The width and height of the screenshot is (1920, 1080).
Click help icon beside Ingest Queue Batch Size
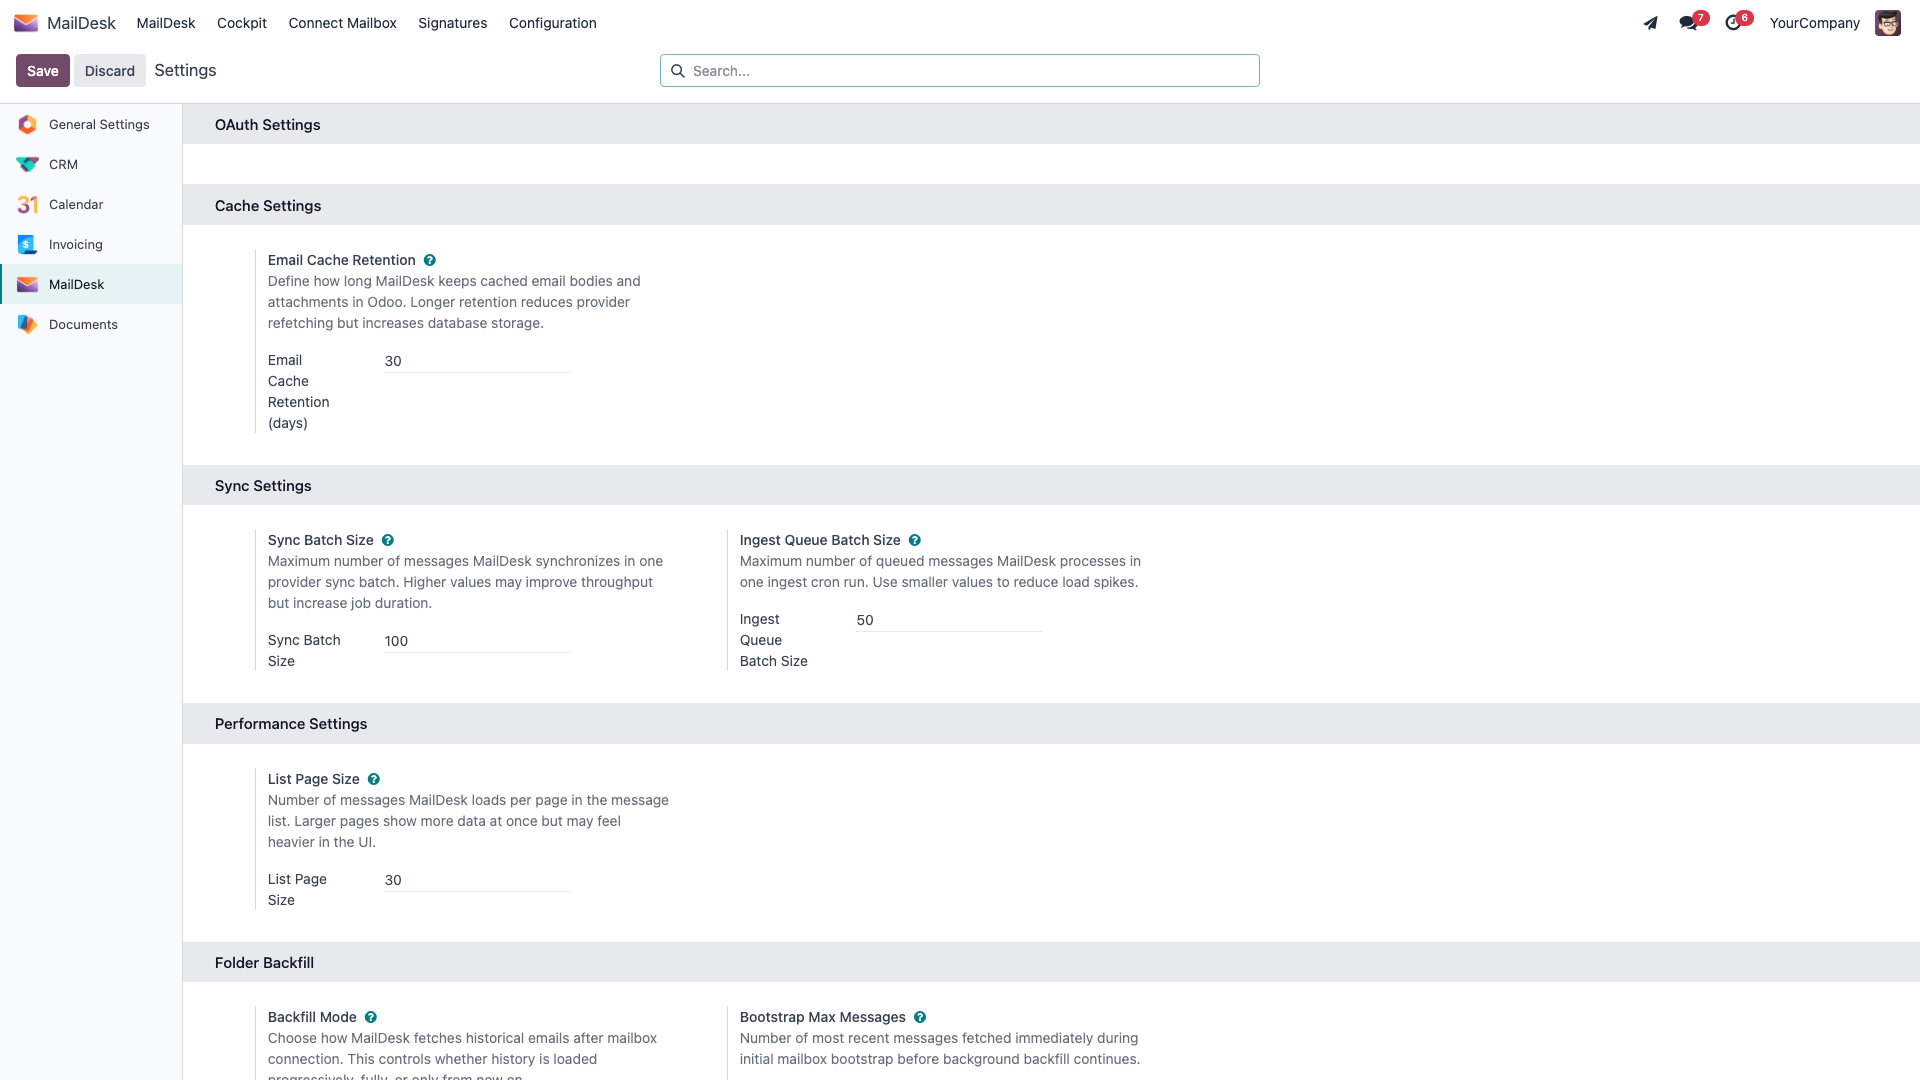[914, 540]
